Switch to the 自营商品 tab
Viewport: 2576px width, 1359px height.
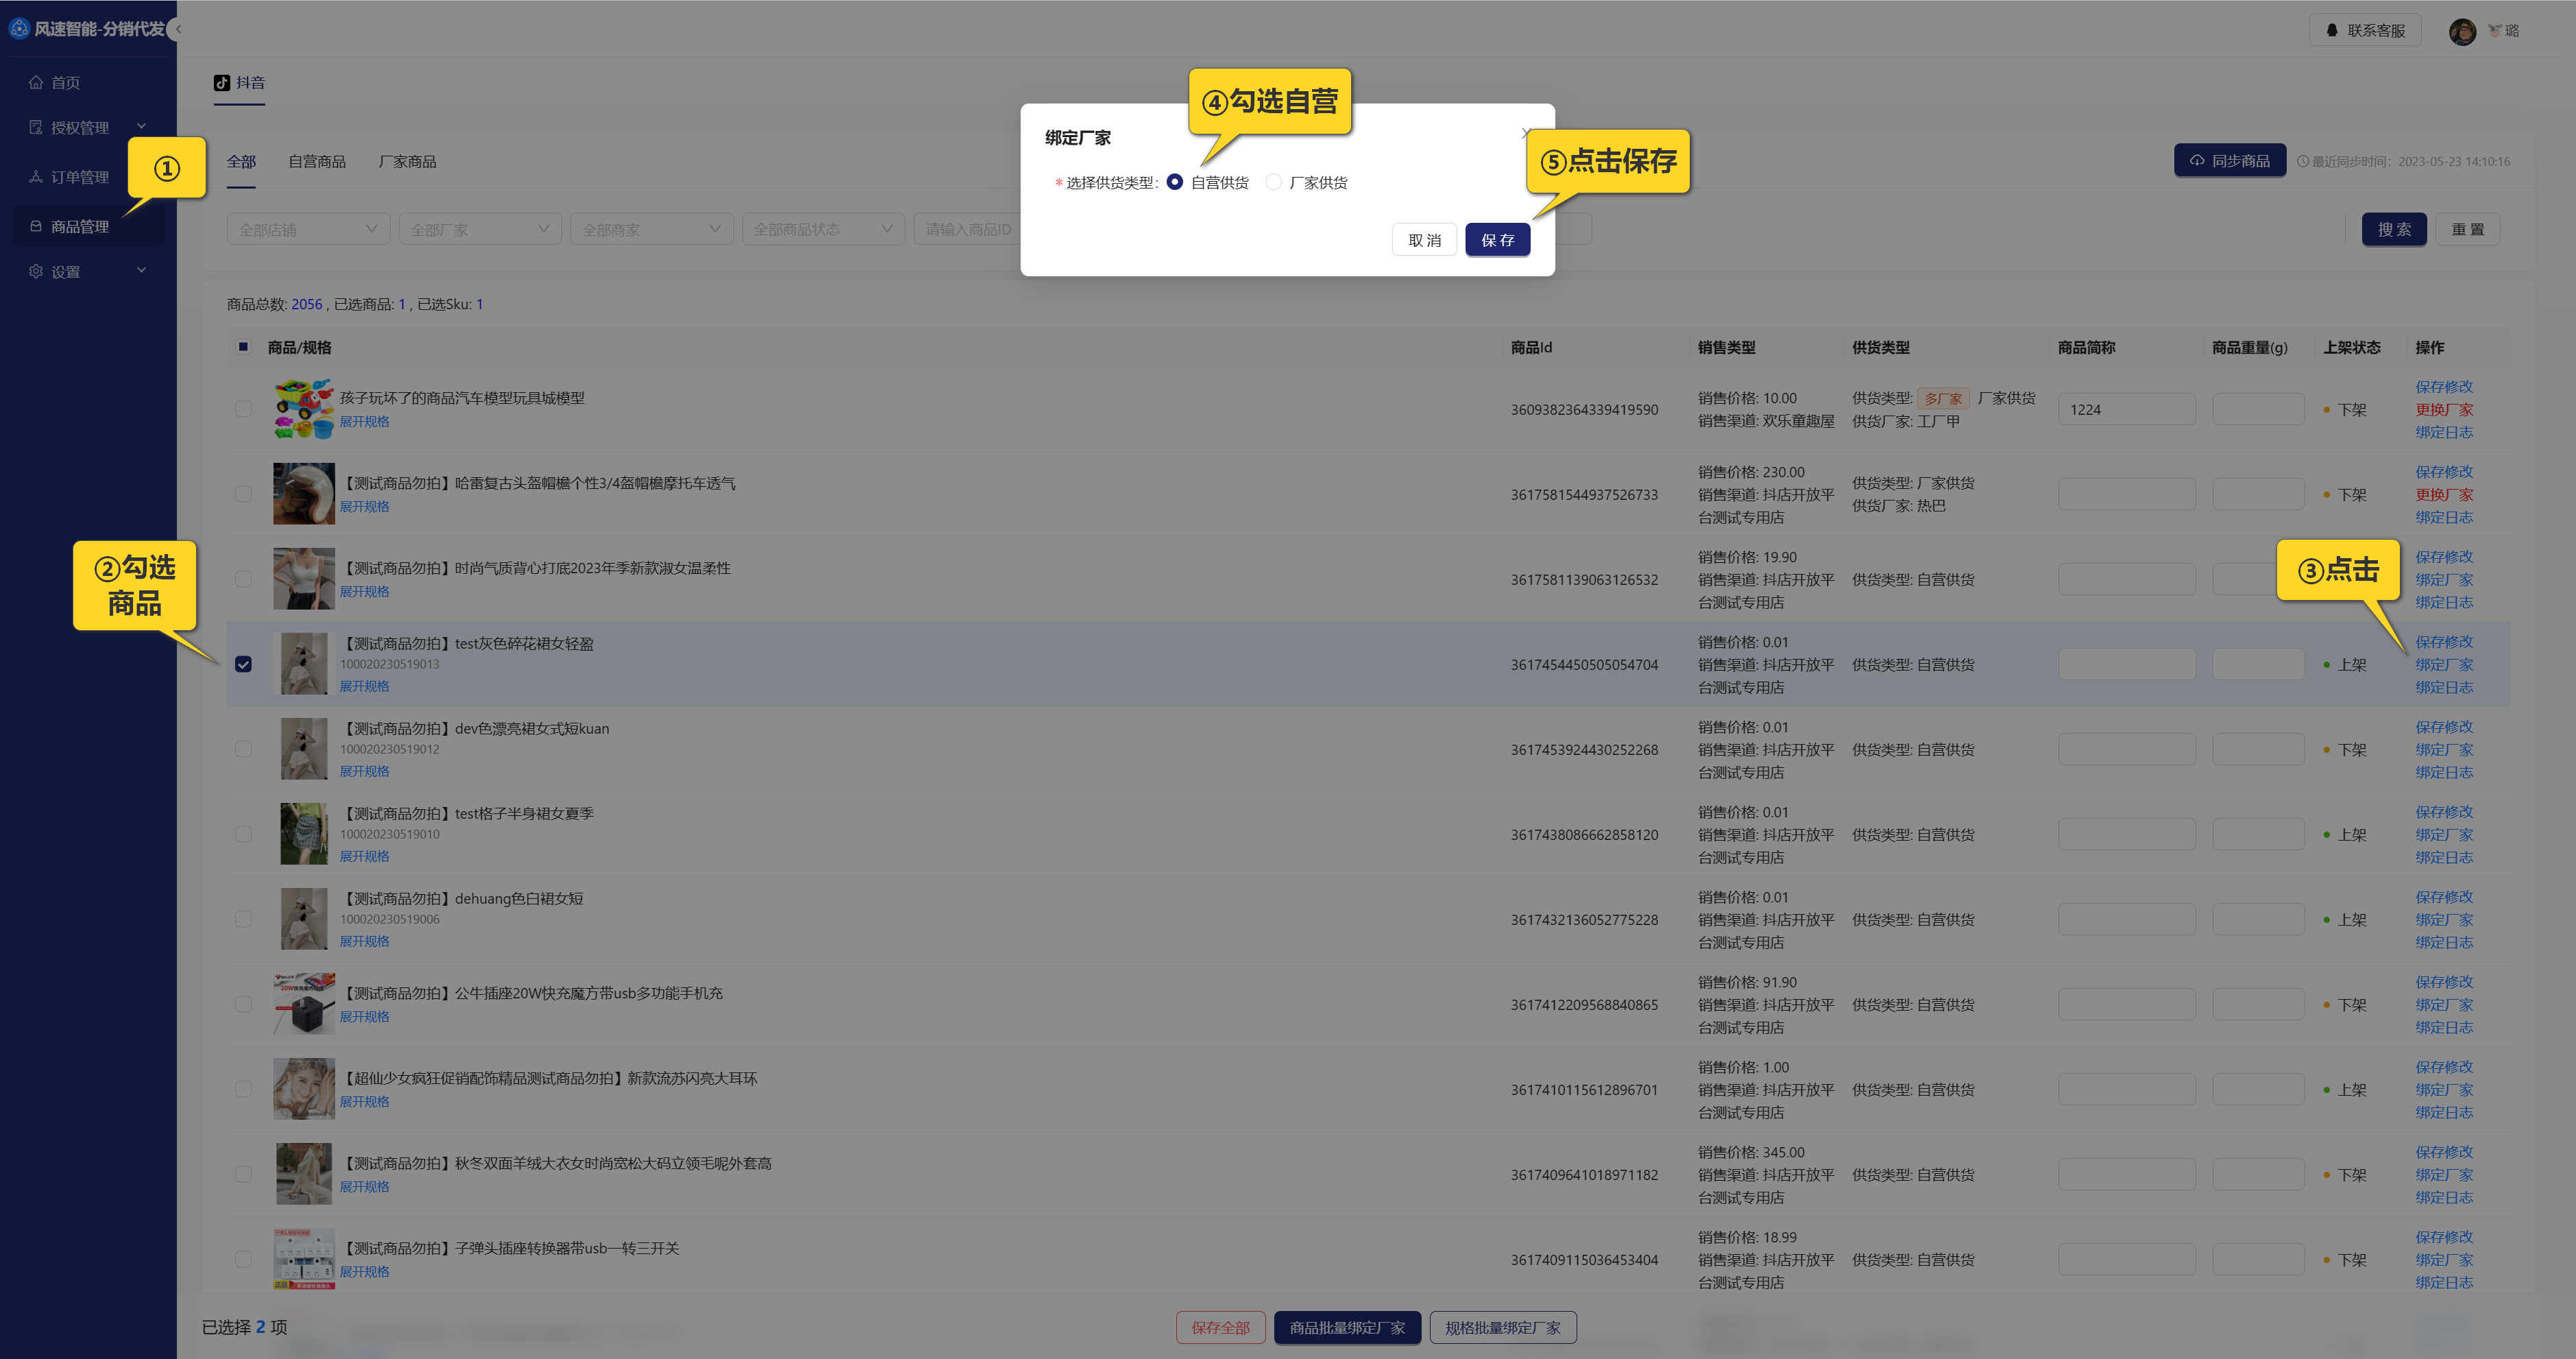(317, 161)
